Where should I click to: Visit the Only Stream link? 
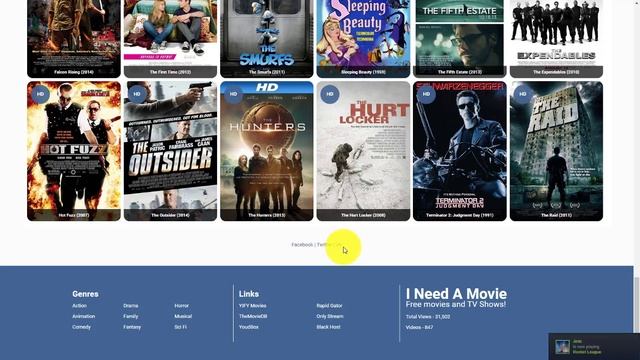click(330, 316)
